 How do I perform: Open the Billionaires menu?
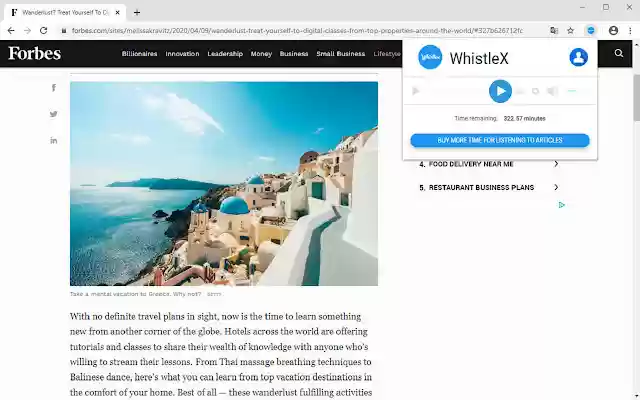[x=139, y=54]
